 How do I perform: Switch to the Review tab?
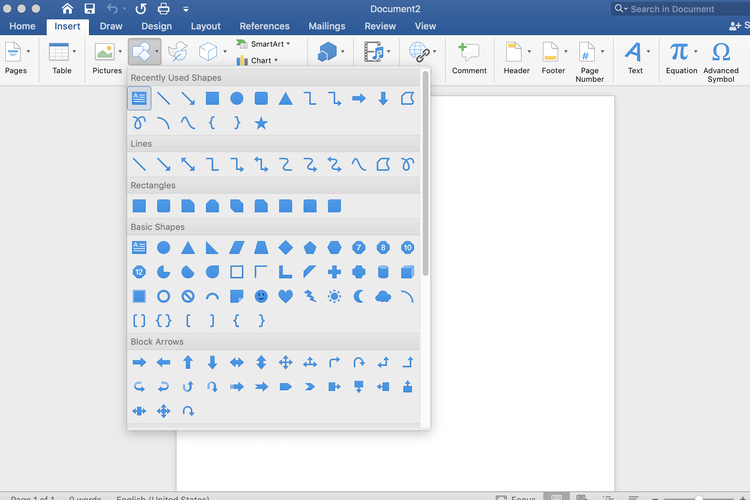[x=380, y=26]
